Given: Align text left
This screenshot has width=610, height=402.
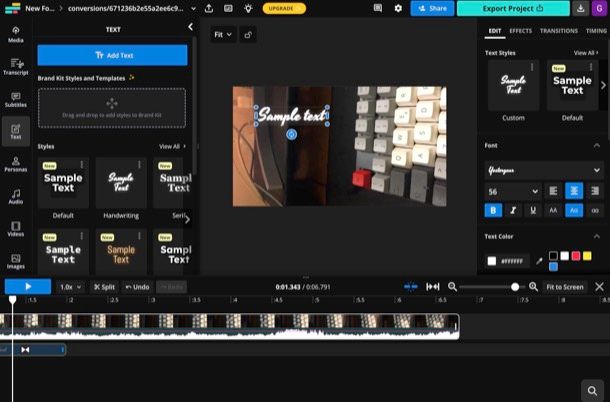Looking at the screenshot, I should pos(553,191).
